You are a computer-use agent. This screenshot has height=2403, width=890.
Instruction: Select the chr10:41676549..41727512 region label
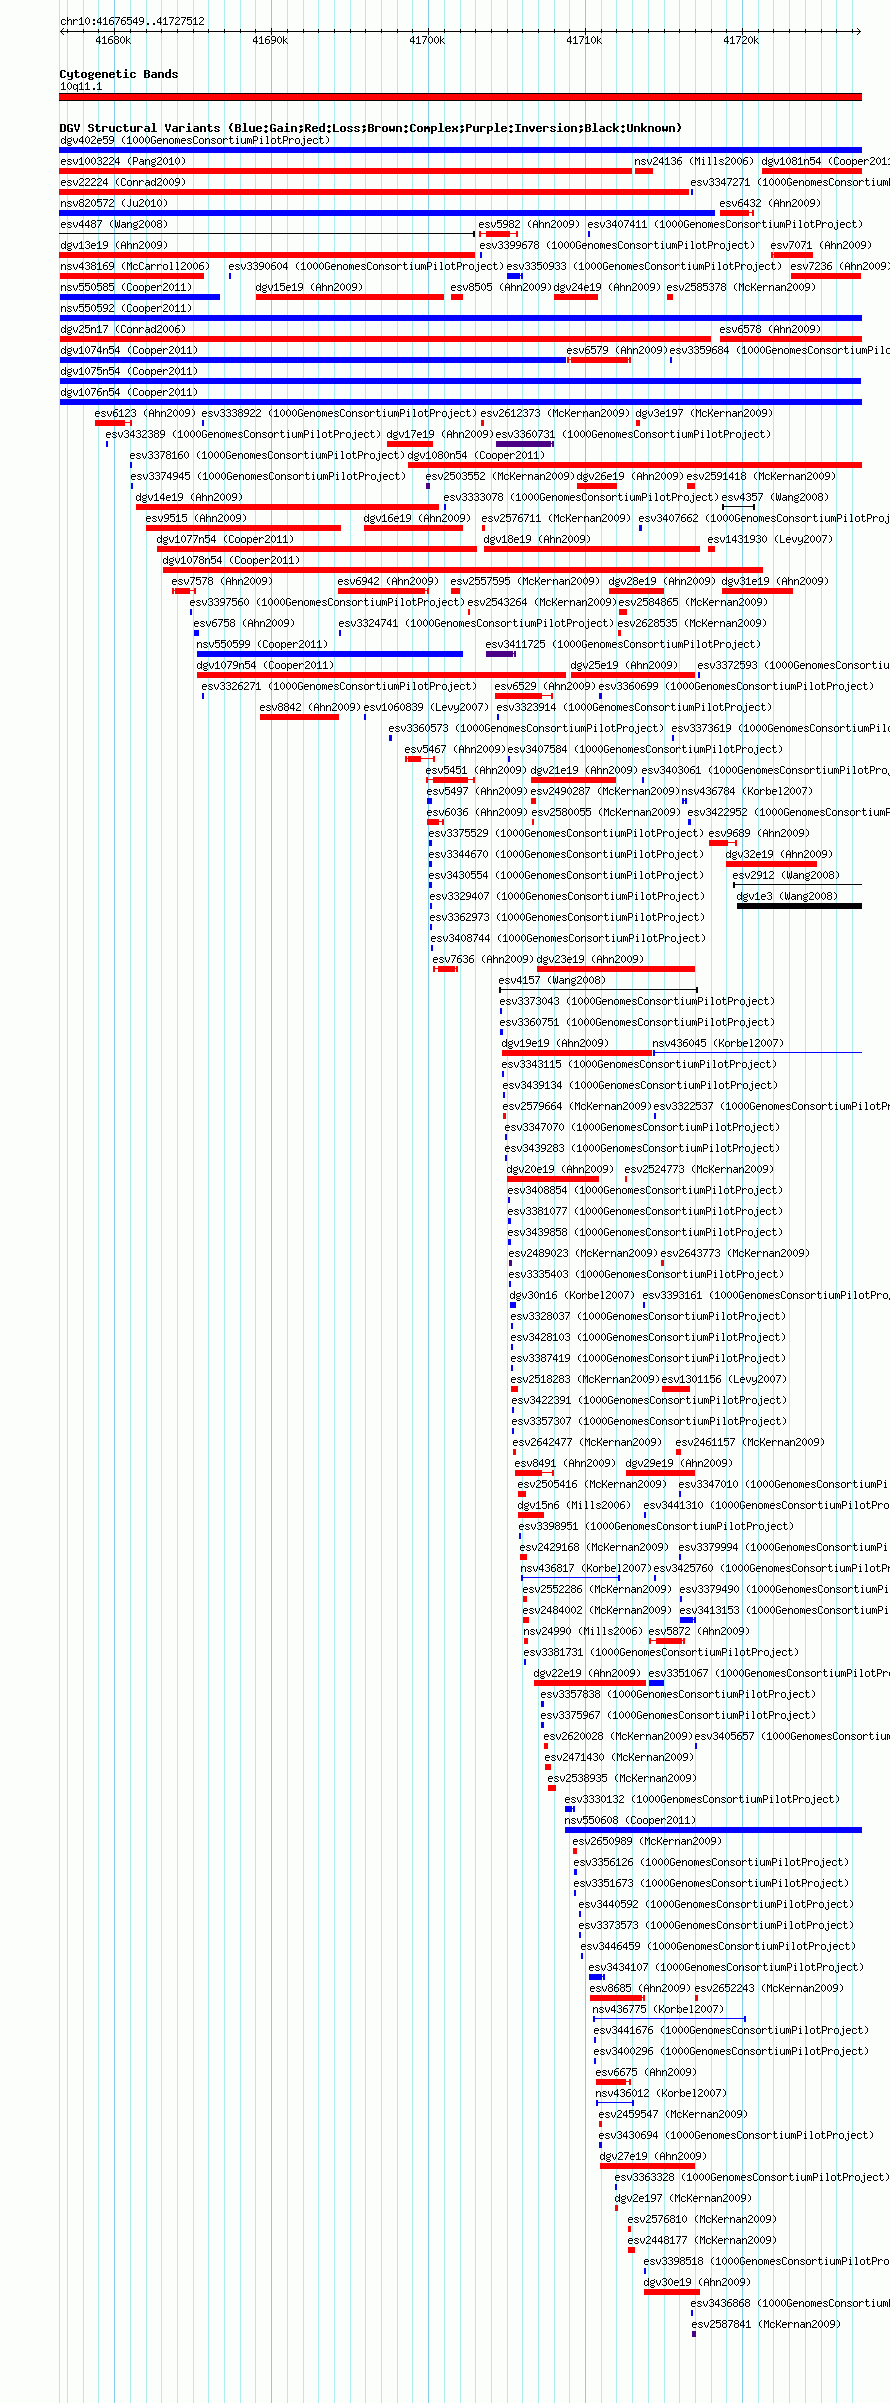(x=132, y=21)
